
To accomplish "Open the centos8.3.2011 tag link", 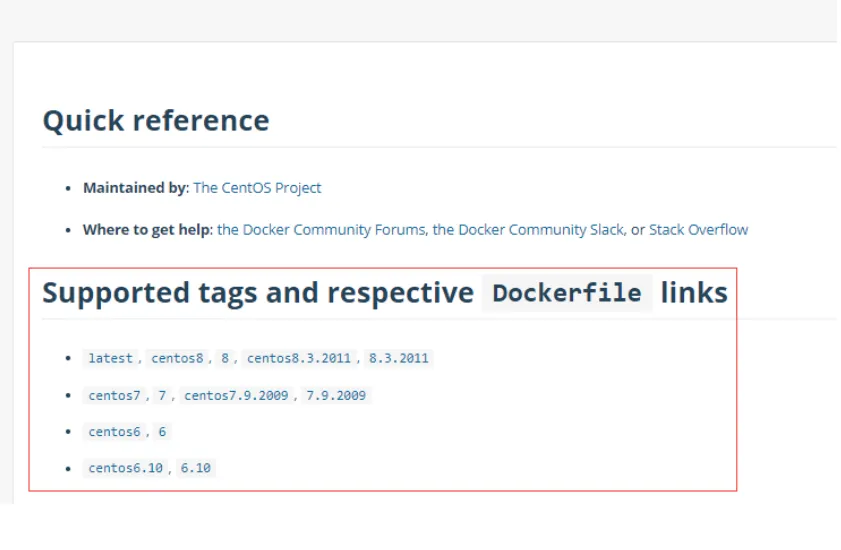I will (299, 358).
